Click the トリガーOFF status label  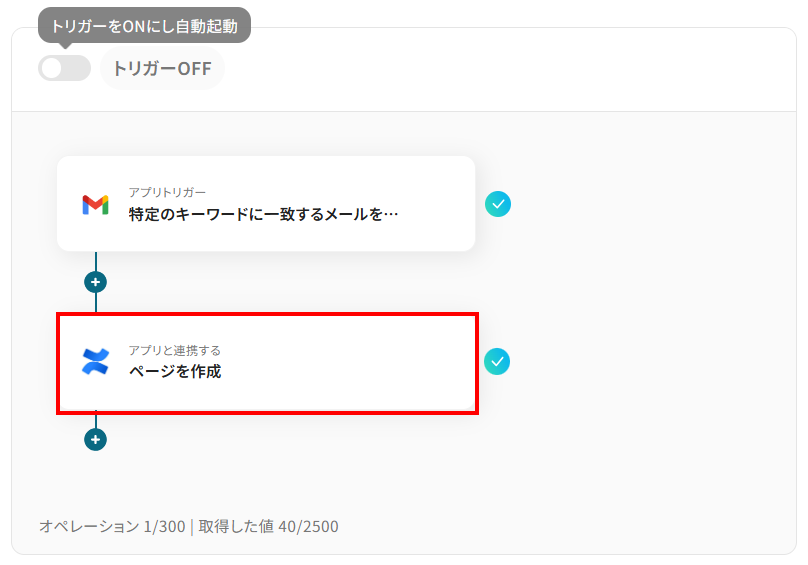tap(162, 69)
